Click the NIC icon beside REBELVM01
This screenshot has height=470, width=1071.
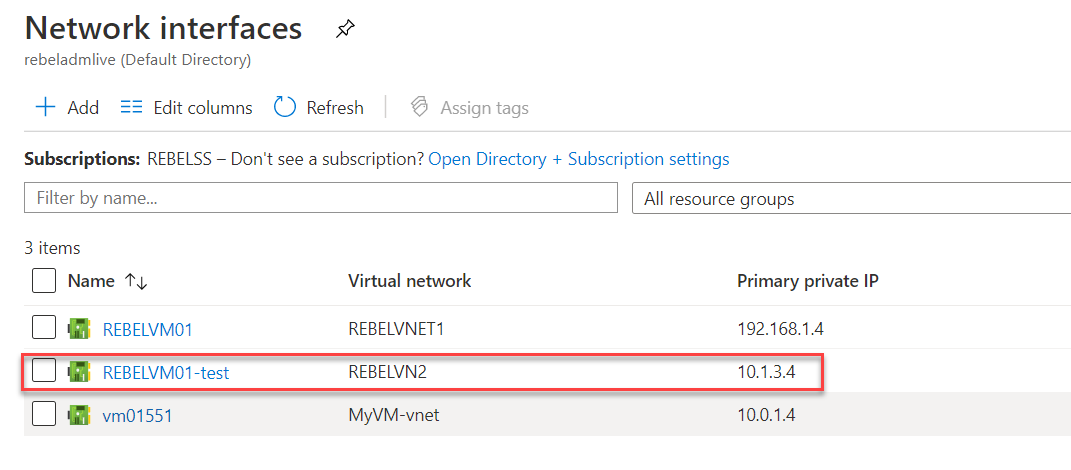click(x=79, y=330)
